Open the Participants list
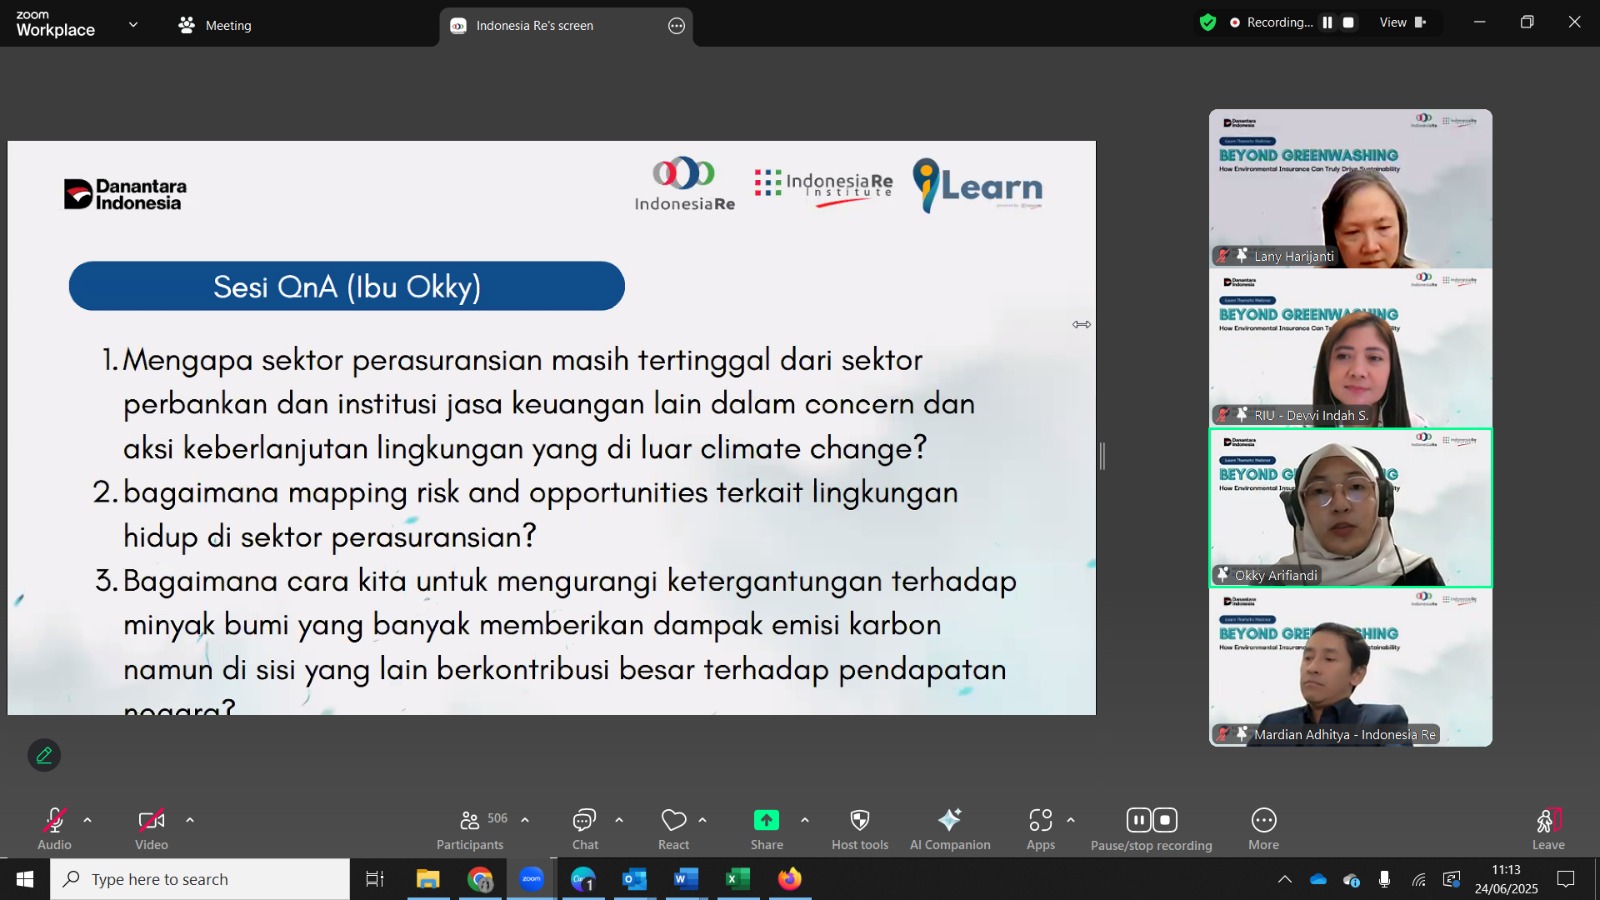 pos(471,829)
